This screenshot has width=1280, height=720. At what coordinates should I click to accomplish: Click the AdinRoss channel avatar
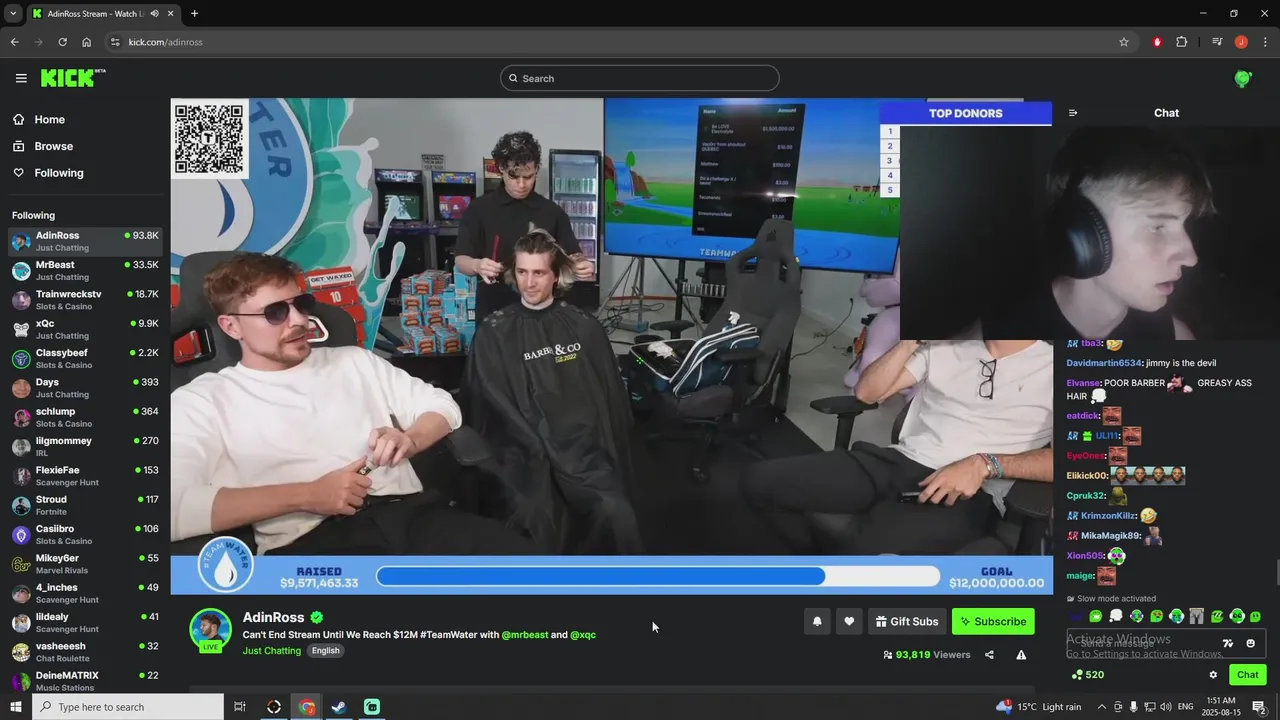click(210, 630)
